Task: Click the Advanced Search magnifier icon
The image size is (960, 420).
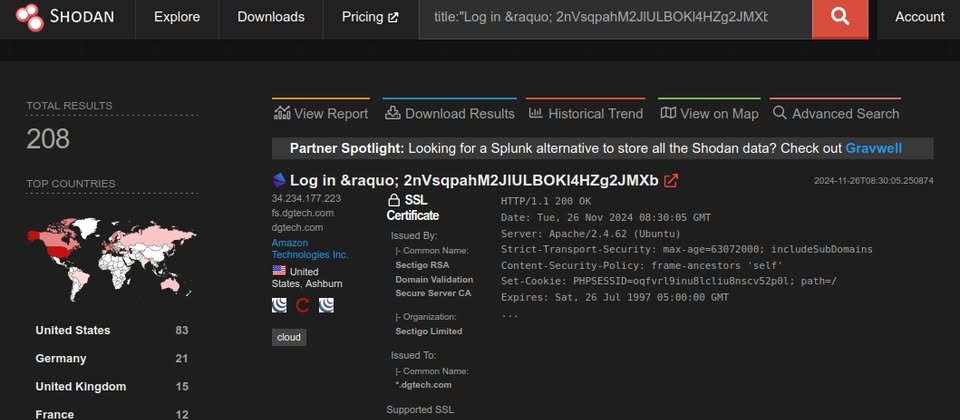Action: [x=779, y=113]
